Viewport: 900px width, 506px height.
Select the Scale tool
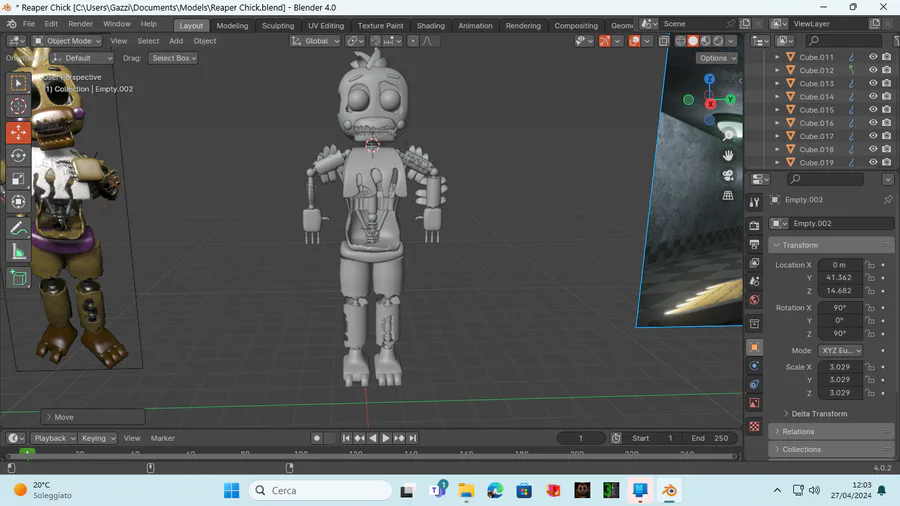point(18,178)
